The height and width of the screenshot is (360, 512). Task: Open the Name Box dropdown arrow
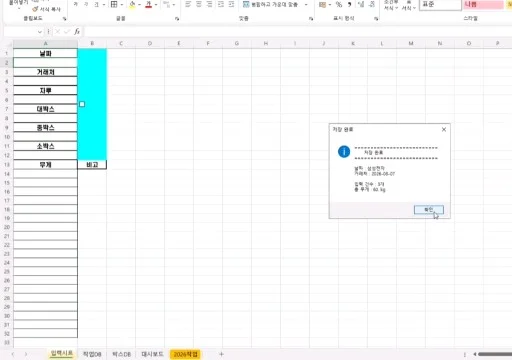coord(40,32)
